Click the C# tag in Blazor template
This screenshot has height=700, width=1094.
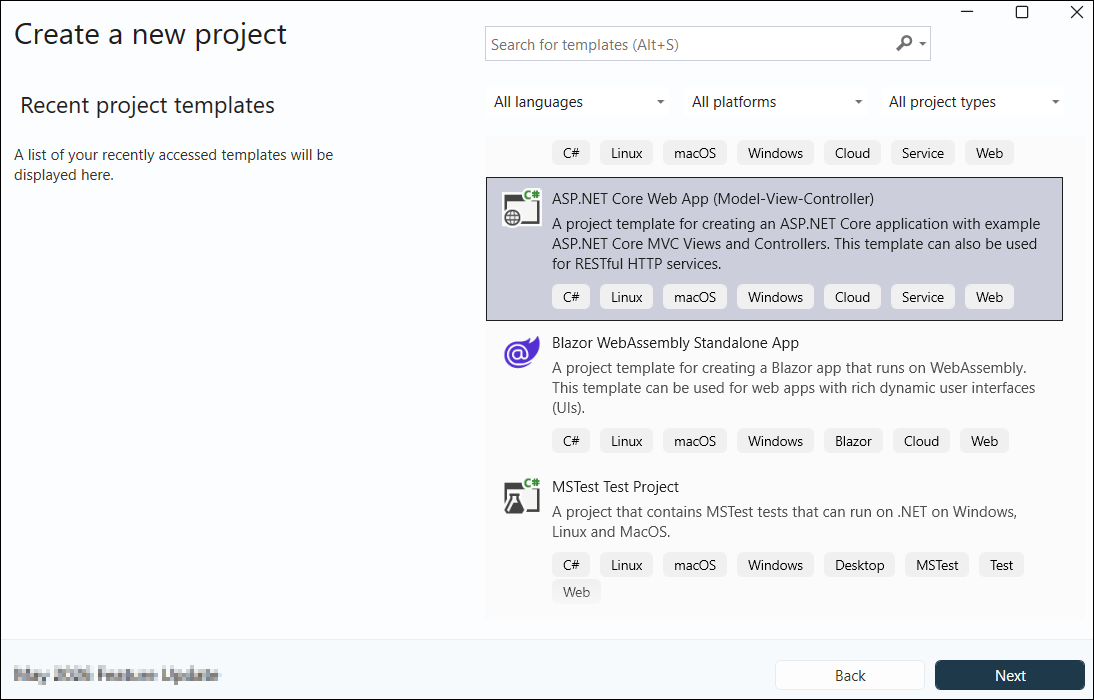point(571,441)
